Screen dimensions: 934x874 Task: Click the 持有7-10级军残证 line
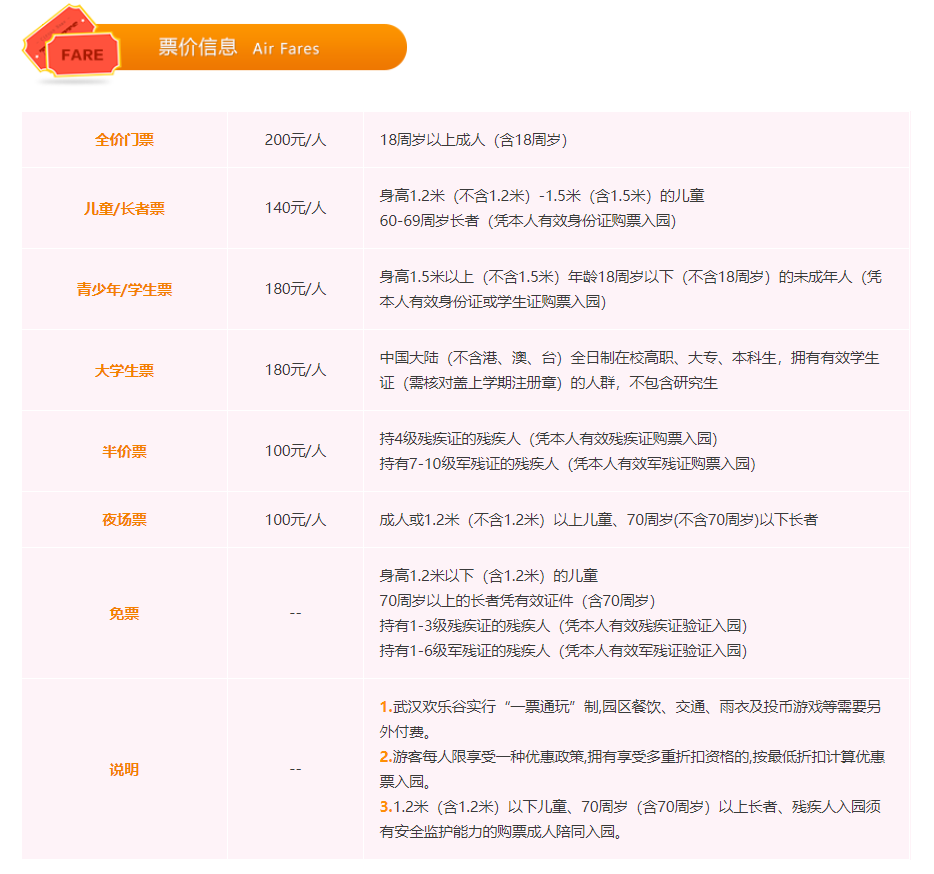point(568,464)
